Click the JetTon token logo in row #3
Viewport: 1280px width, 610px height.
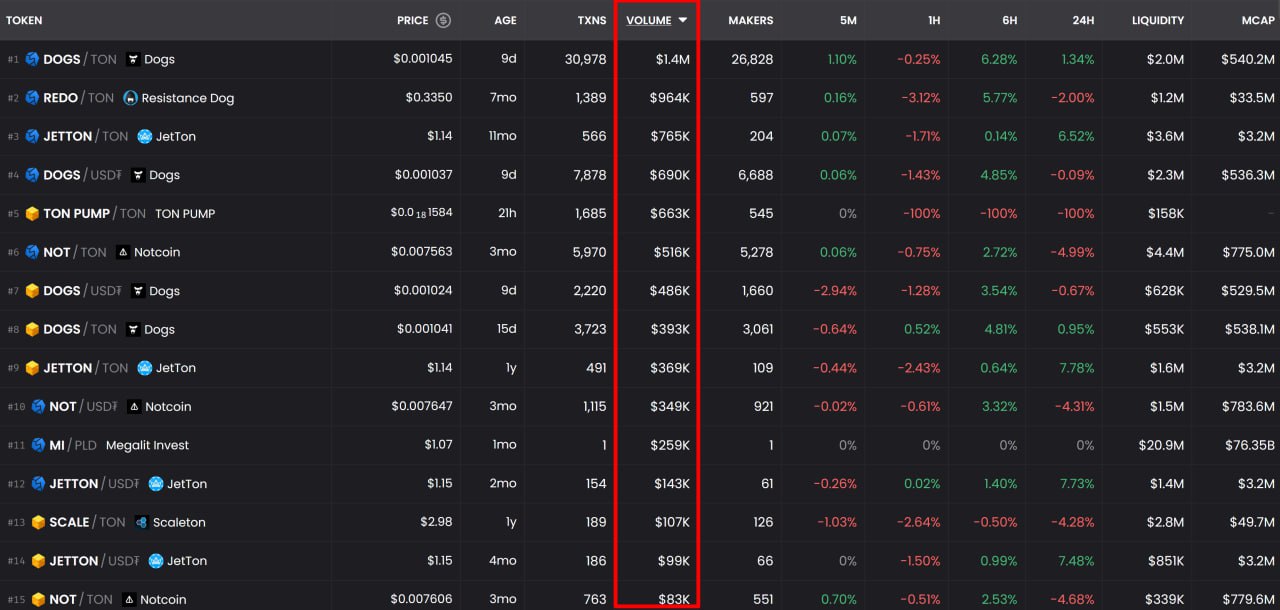click(144, 136)
